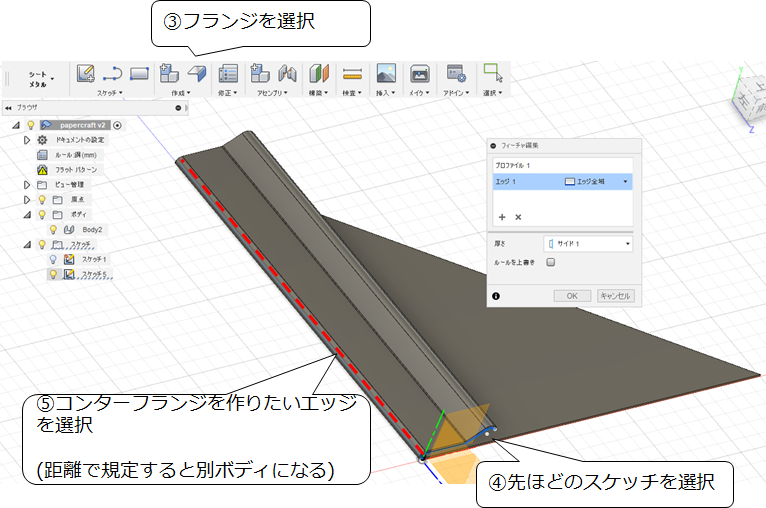This screenshot has width=766, height=508.
Task: Click the New Component icon in アセンブリ
Action: pyautogui.click(x=259, y=73)
